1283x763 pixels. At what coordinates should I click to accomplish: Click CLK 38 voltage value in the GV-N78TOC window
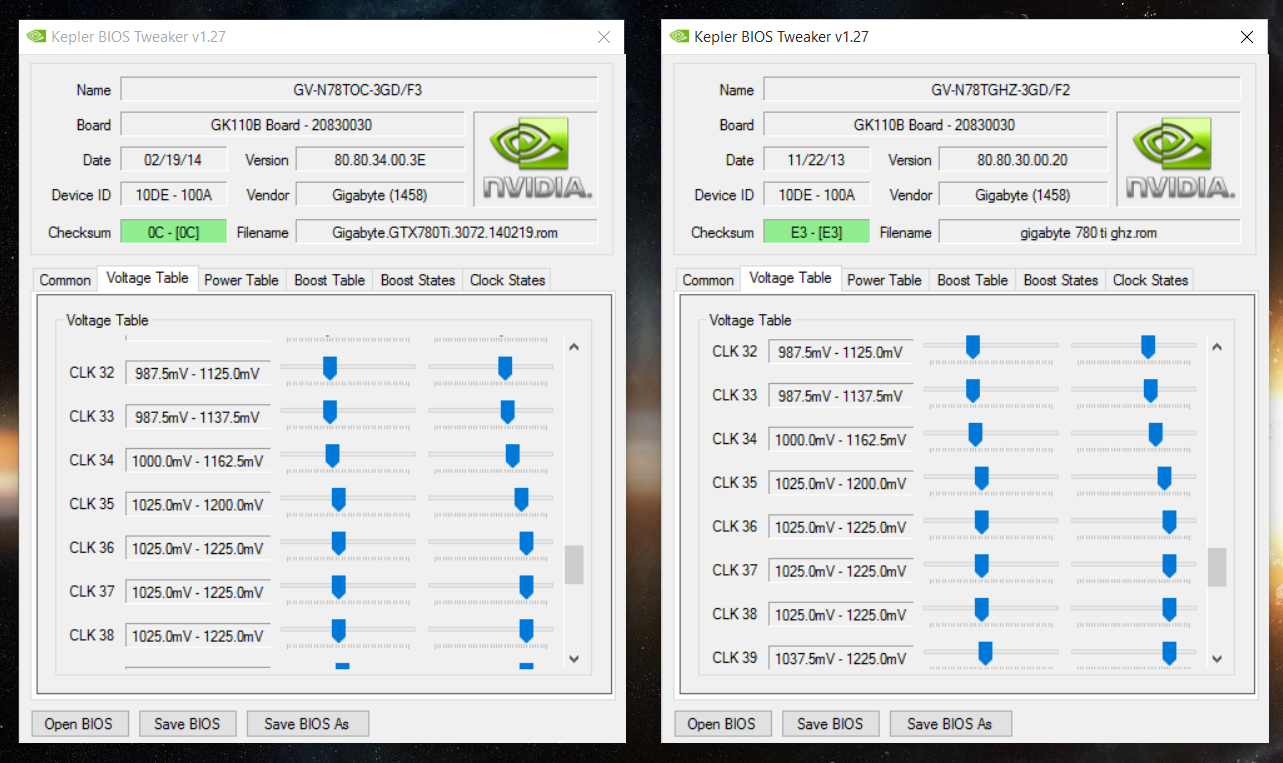198,636
